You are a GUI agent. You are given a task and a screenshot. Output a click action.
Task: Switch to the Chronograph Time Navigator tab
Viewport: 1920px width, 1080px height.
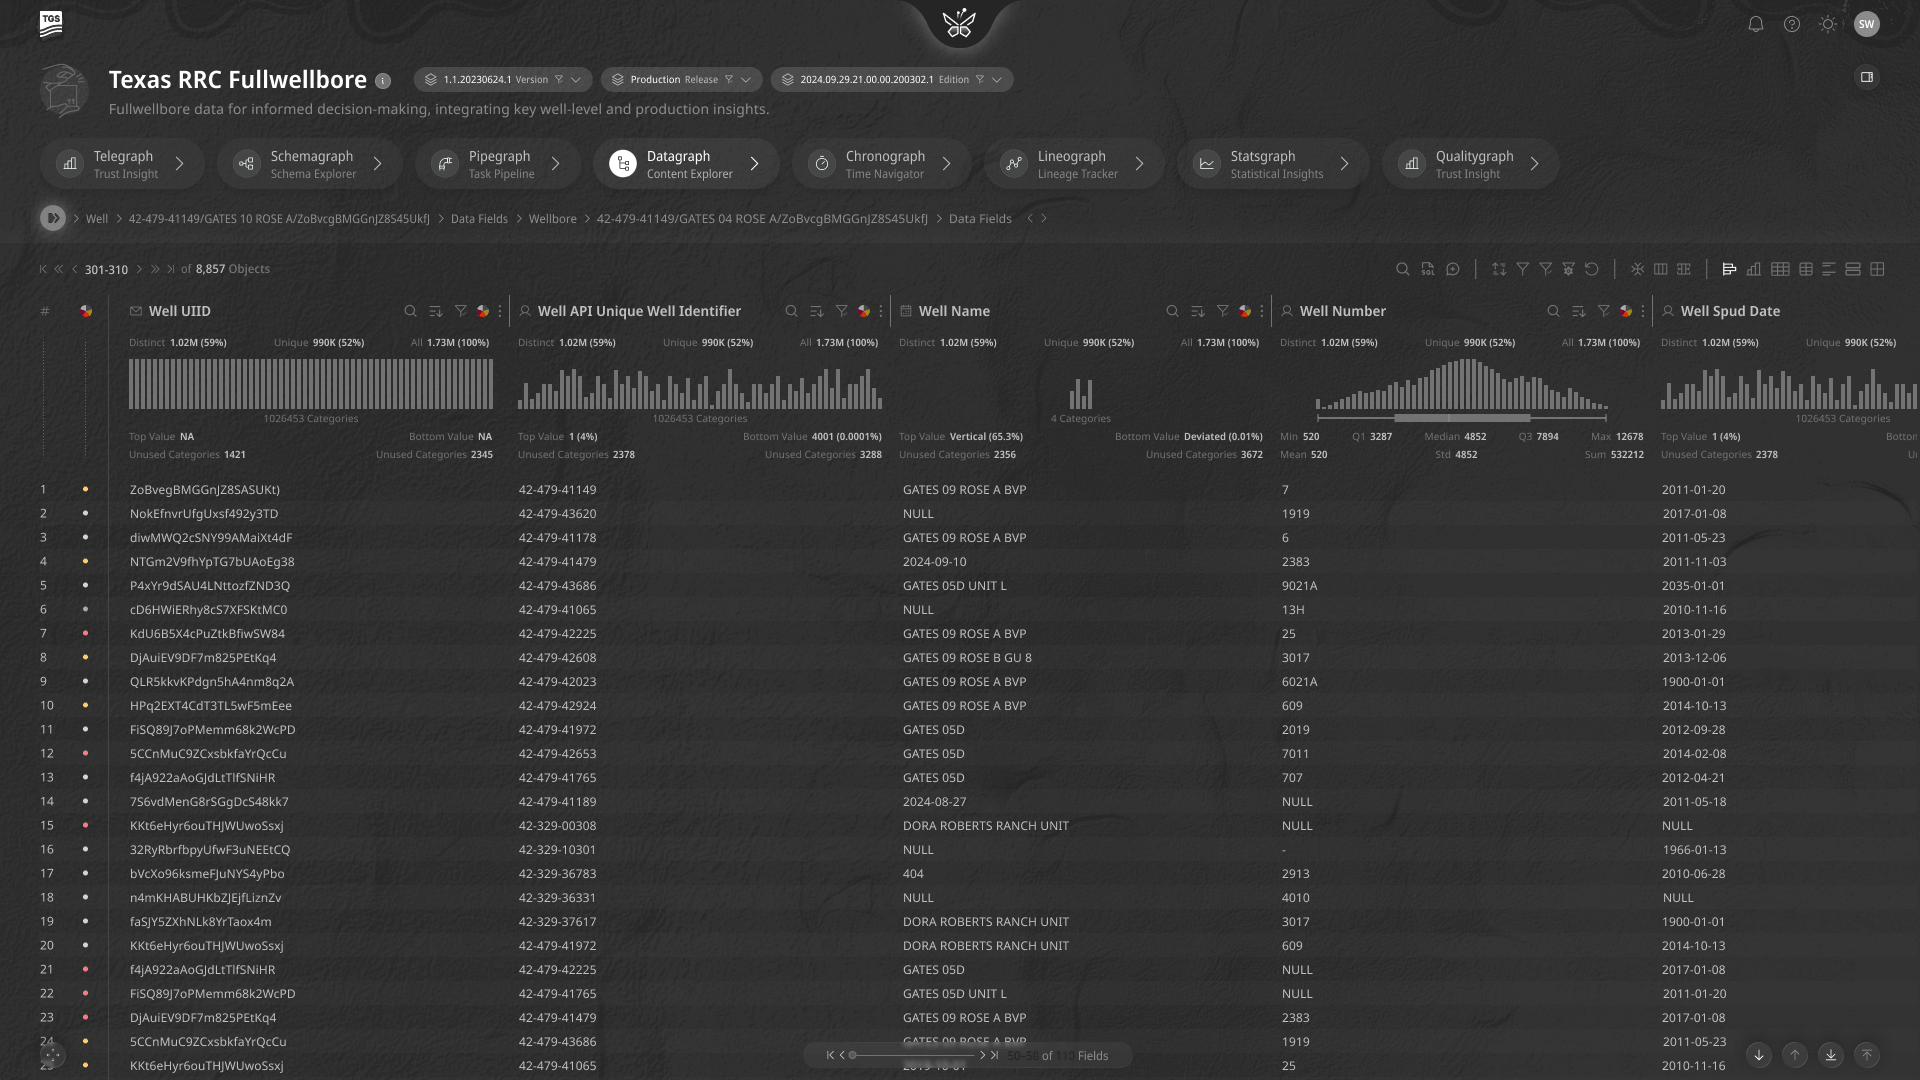(x=881, y=164)
